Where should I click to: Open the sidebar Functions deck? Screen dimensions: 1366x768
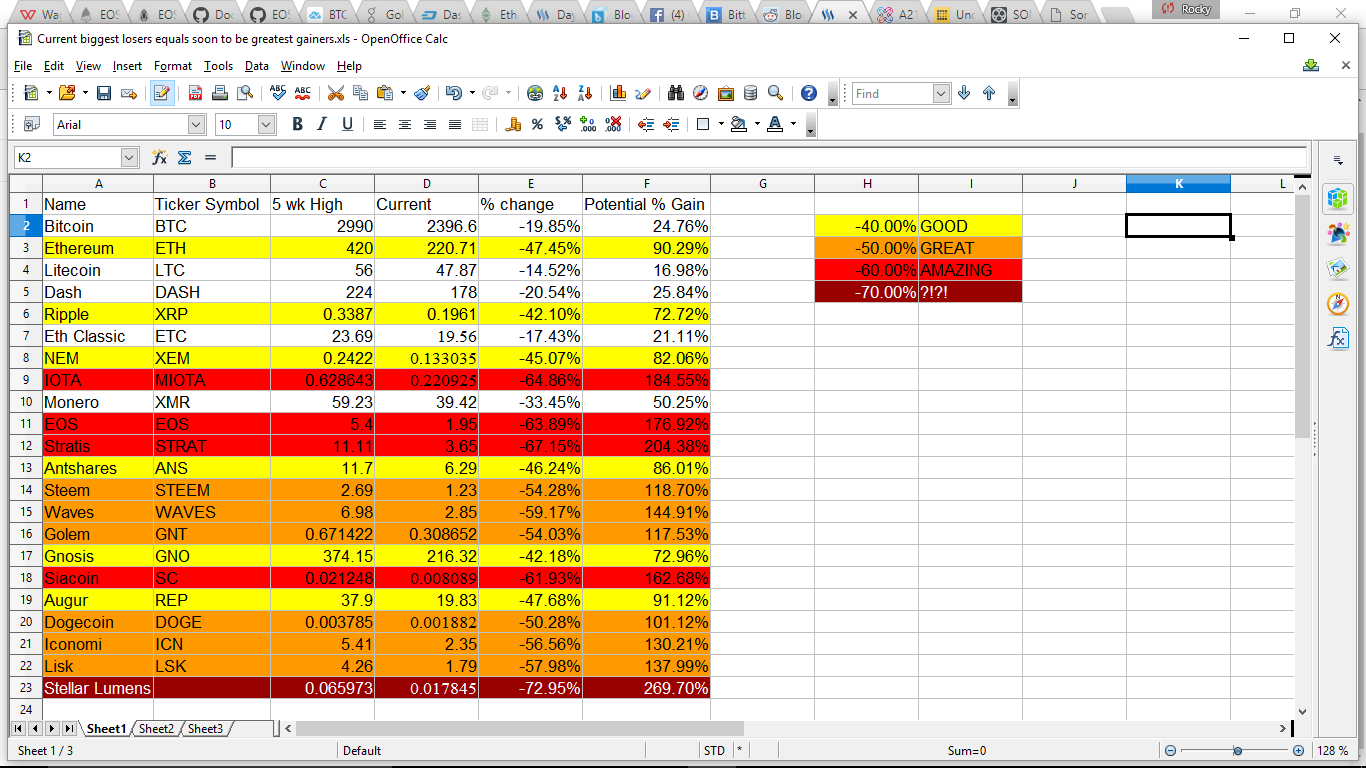coord(1338,338)
